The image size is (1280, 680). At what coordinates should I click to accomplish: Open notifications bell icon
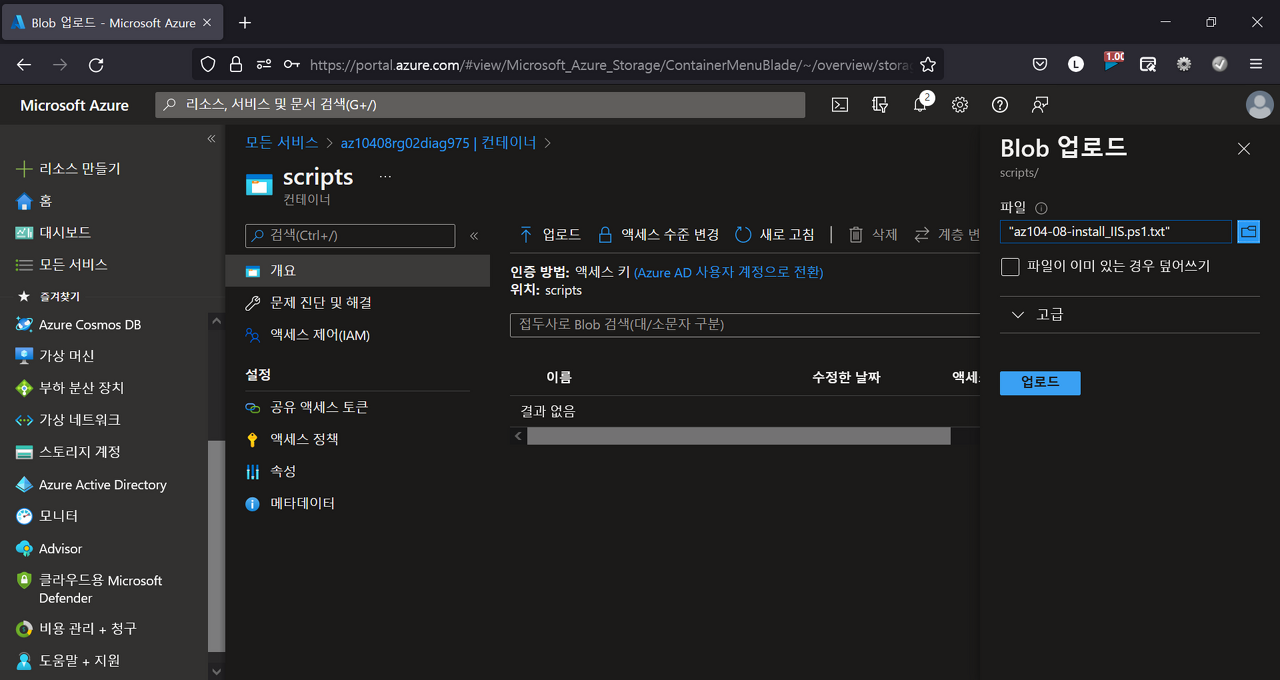click(920, 105)
